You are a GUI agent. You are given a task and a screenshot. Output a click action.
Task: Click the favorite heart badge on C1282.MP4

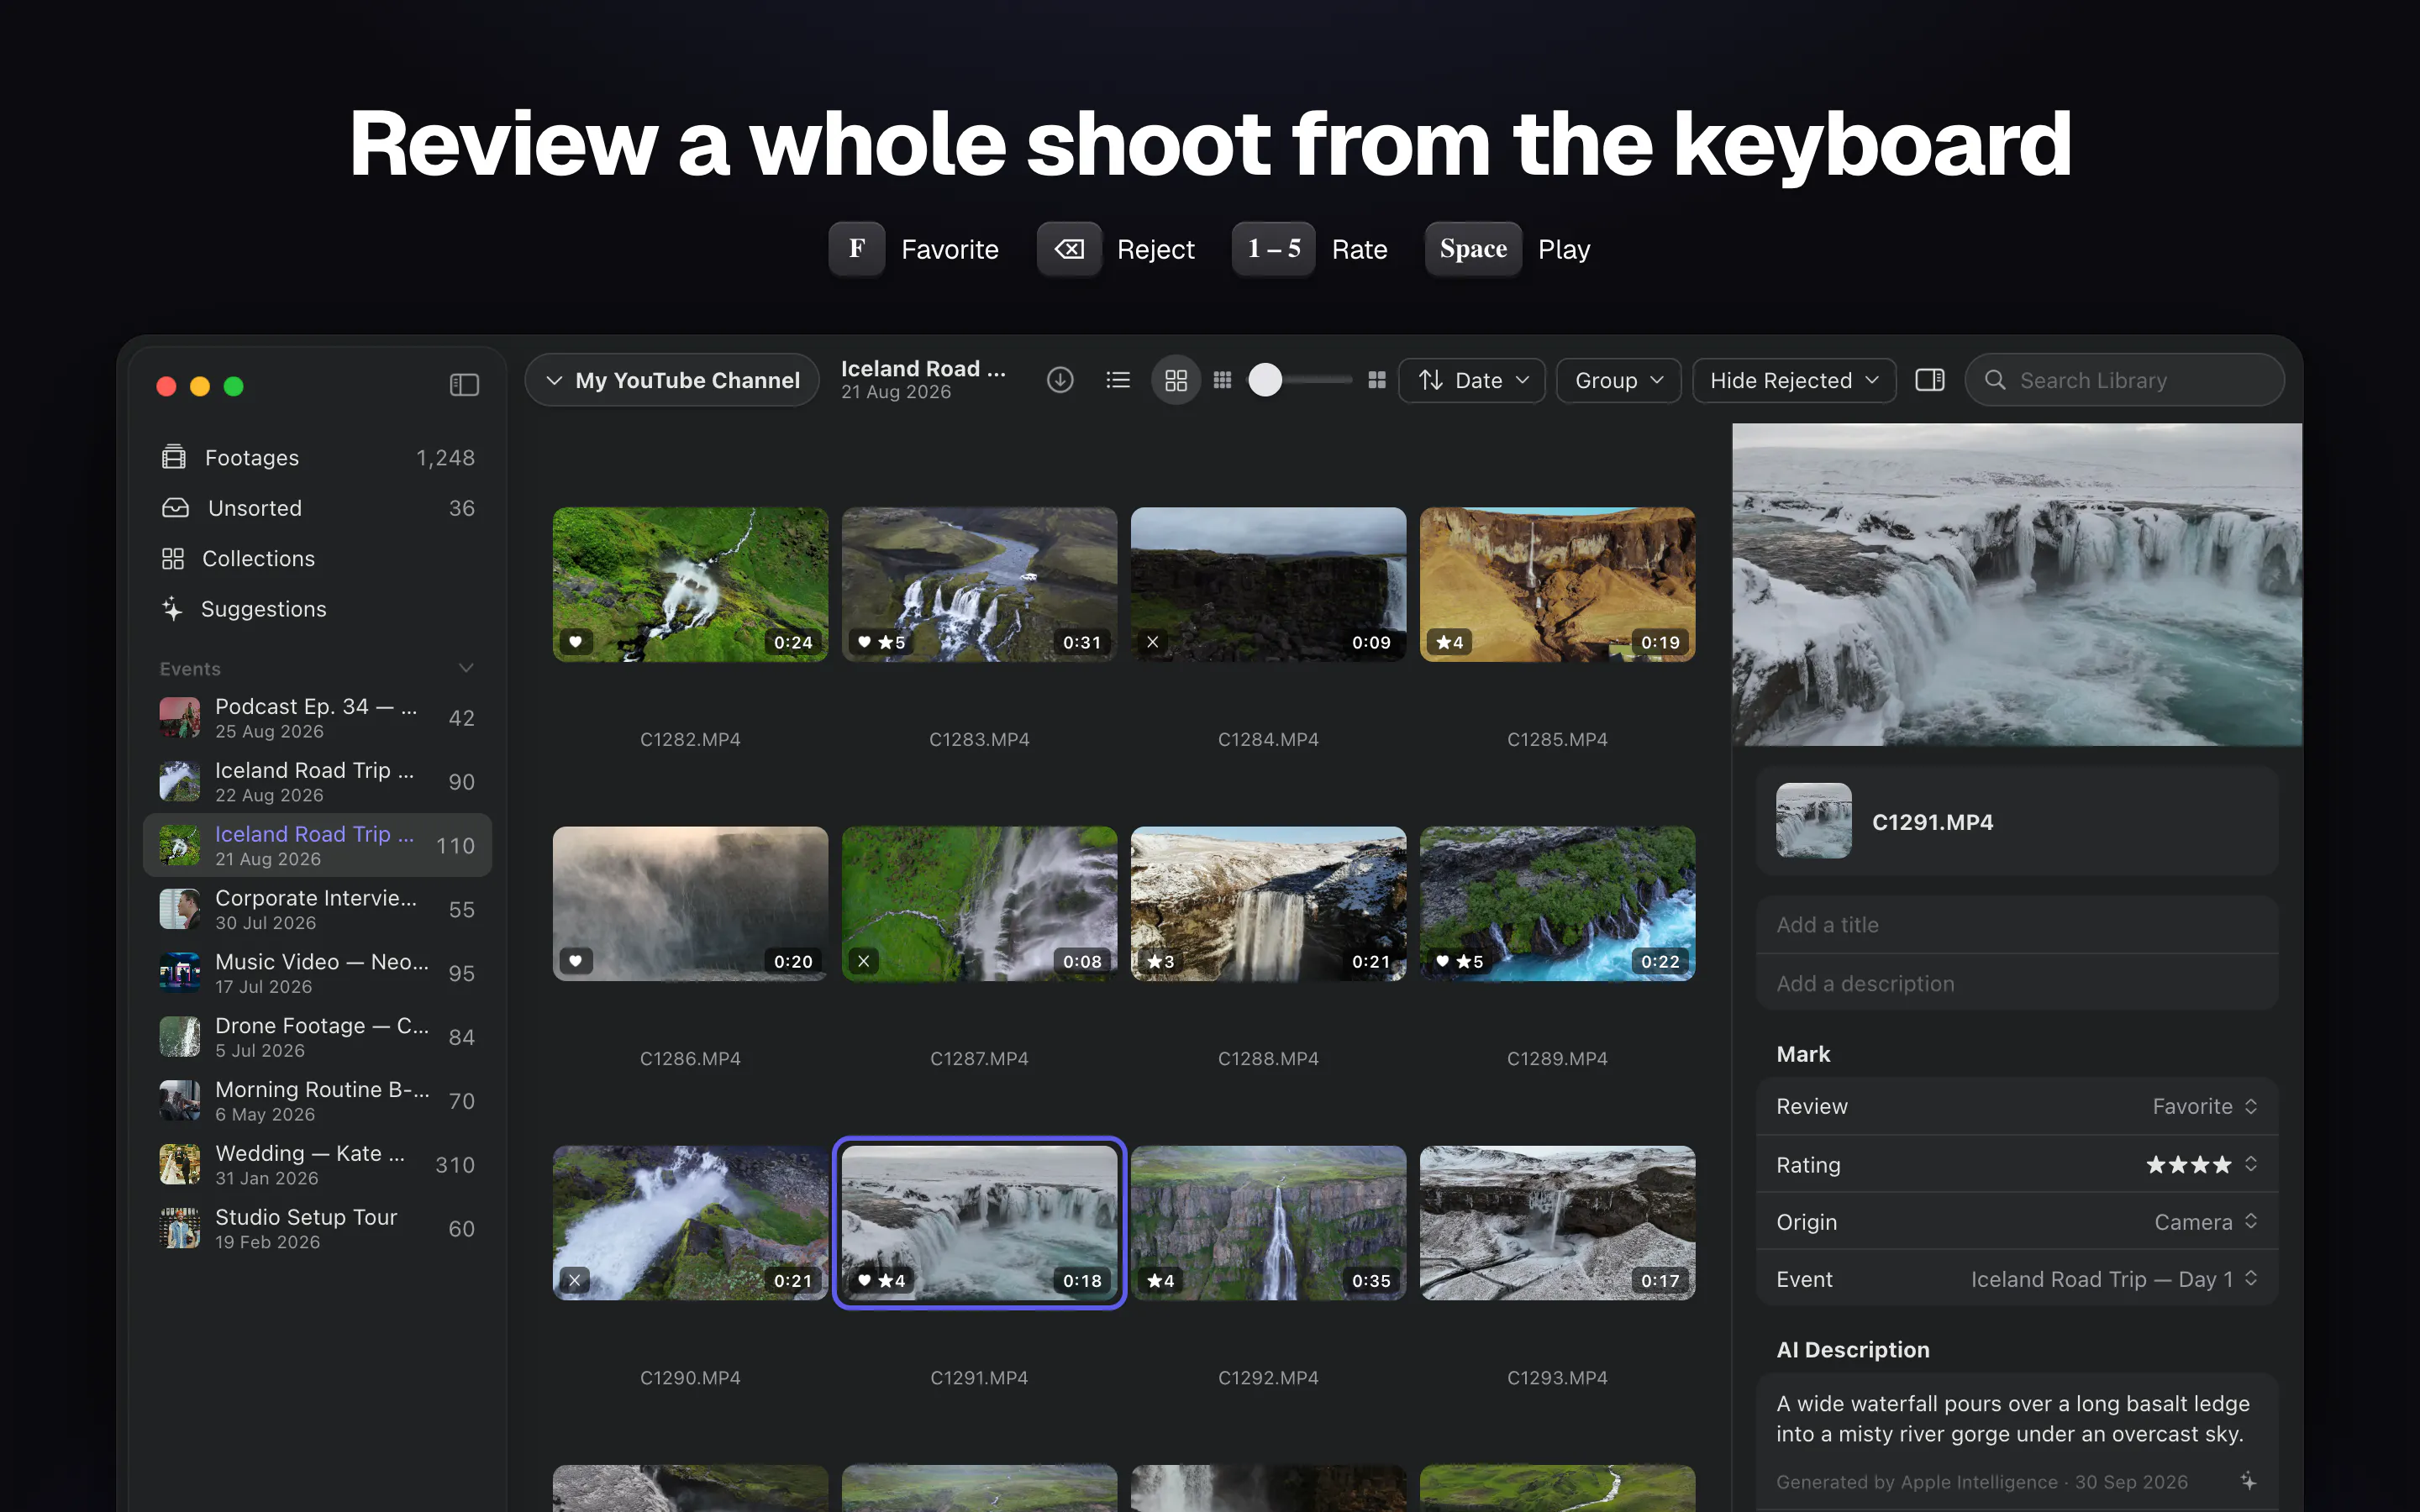click(x=576, y=642)
